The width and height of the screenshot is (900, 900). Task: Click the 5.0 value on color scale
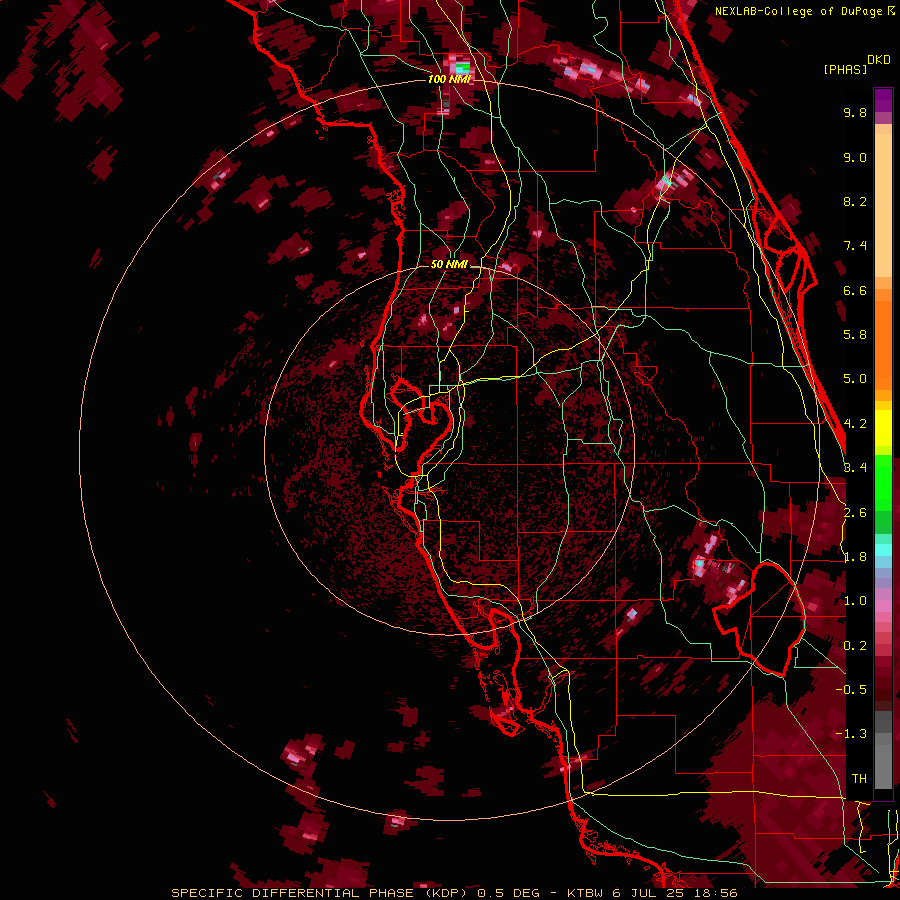855,379
